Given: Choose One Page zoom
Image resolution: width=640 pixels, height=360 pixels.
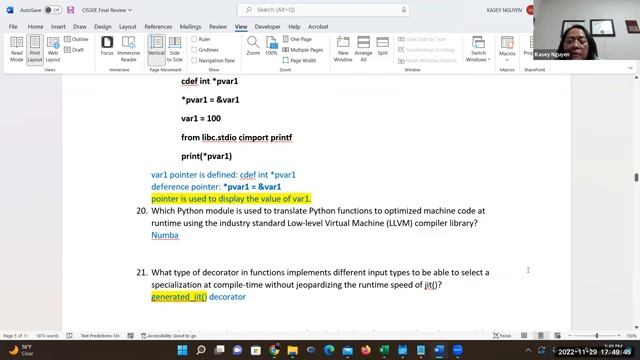Looking at the screenshot, I should (x=297, y=39).
